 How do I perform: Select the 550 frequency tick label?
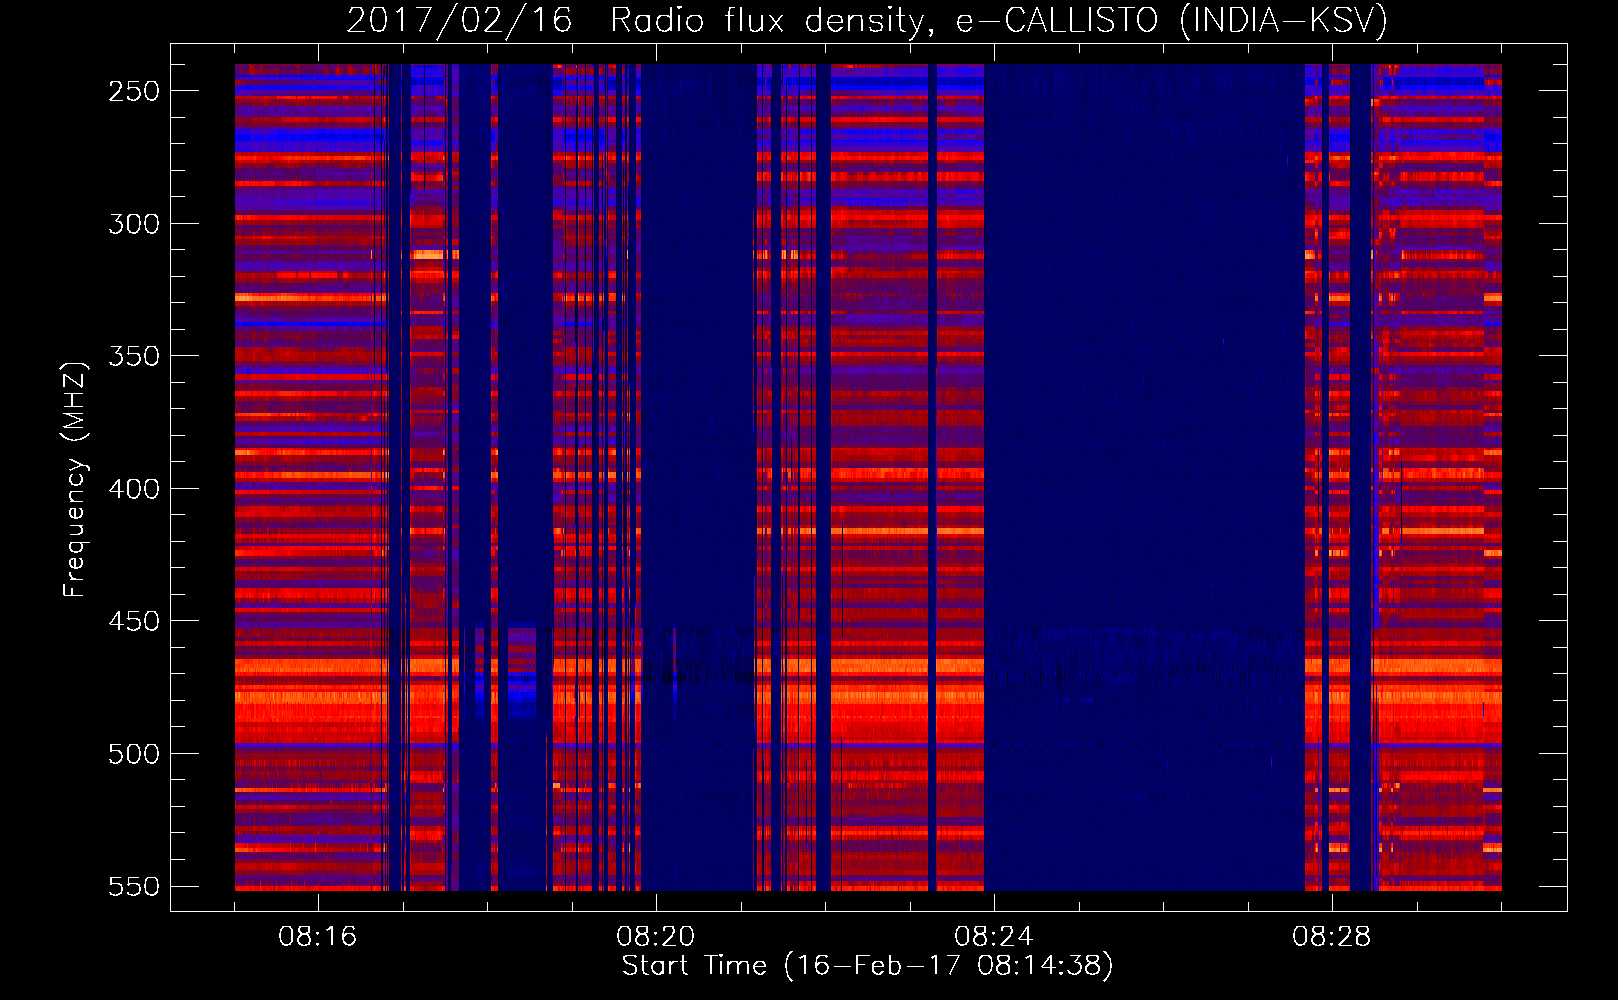pos(134,886)
